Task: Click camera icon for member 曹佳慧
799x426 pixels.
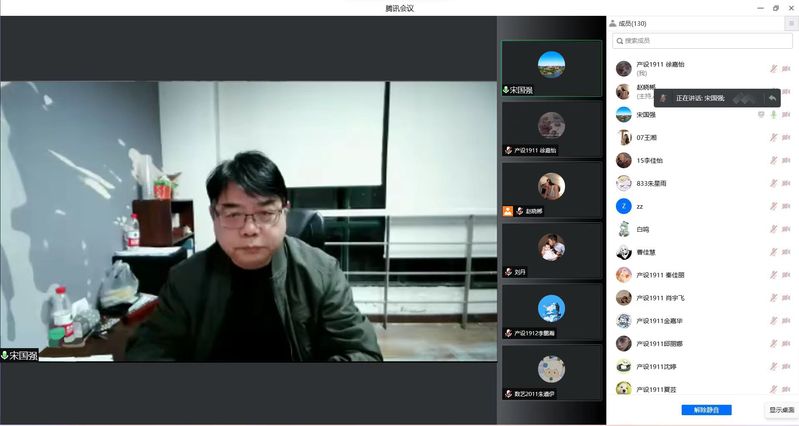Action: point(786,252)
